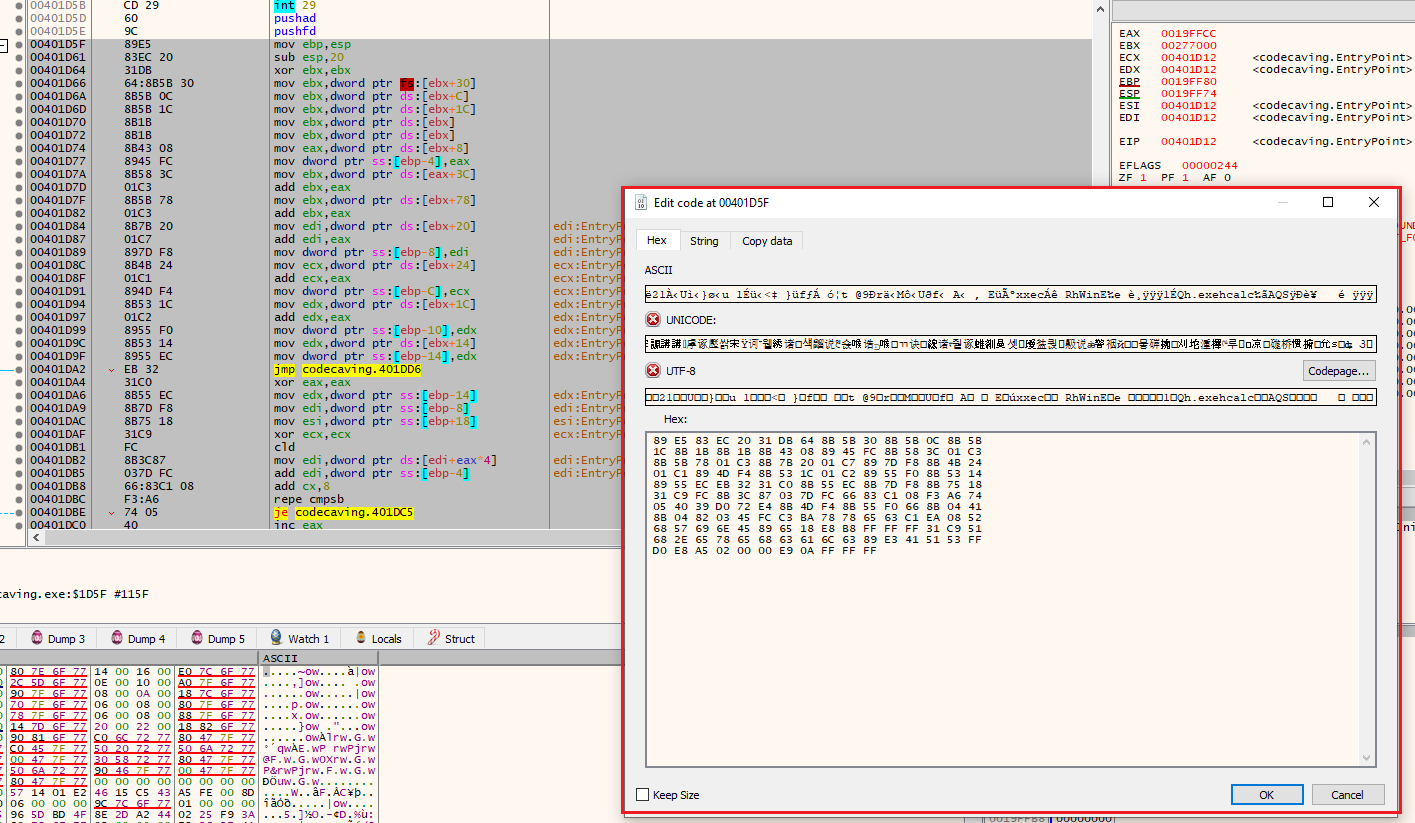Screen dimensions: 1415x823
Task: Click the Watch 1 globe icon
Action: pos(276,638)
